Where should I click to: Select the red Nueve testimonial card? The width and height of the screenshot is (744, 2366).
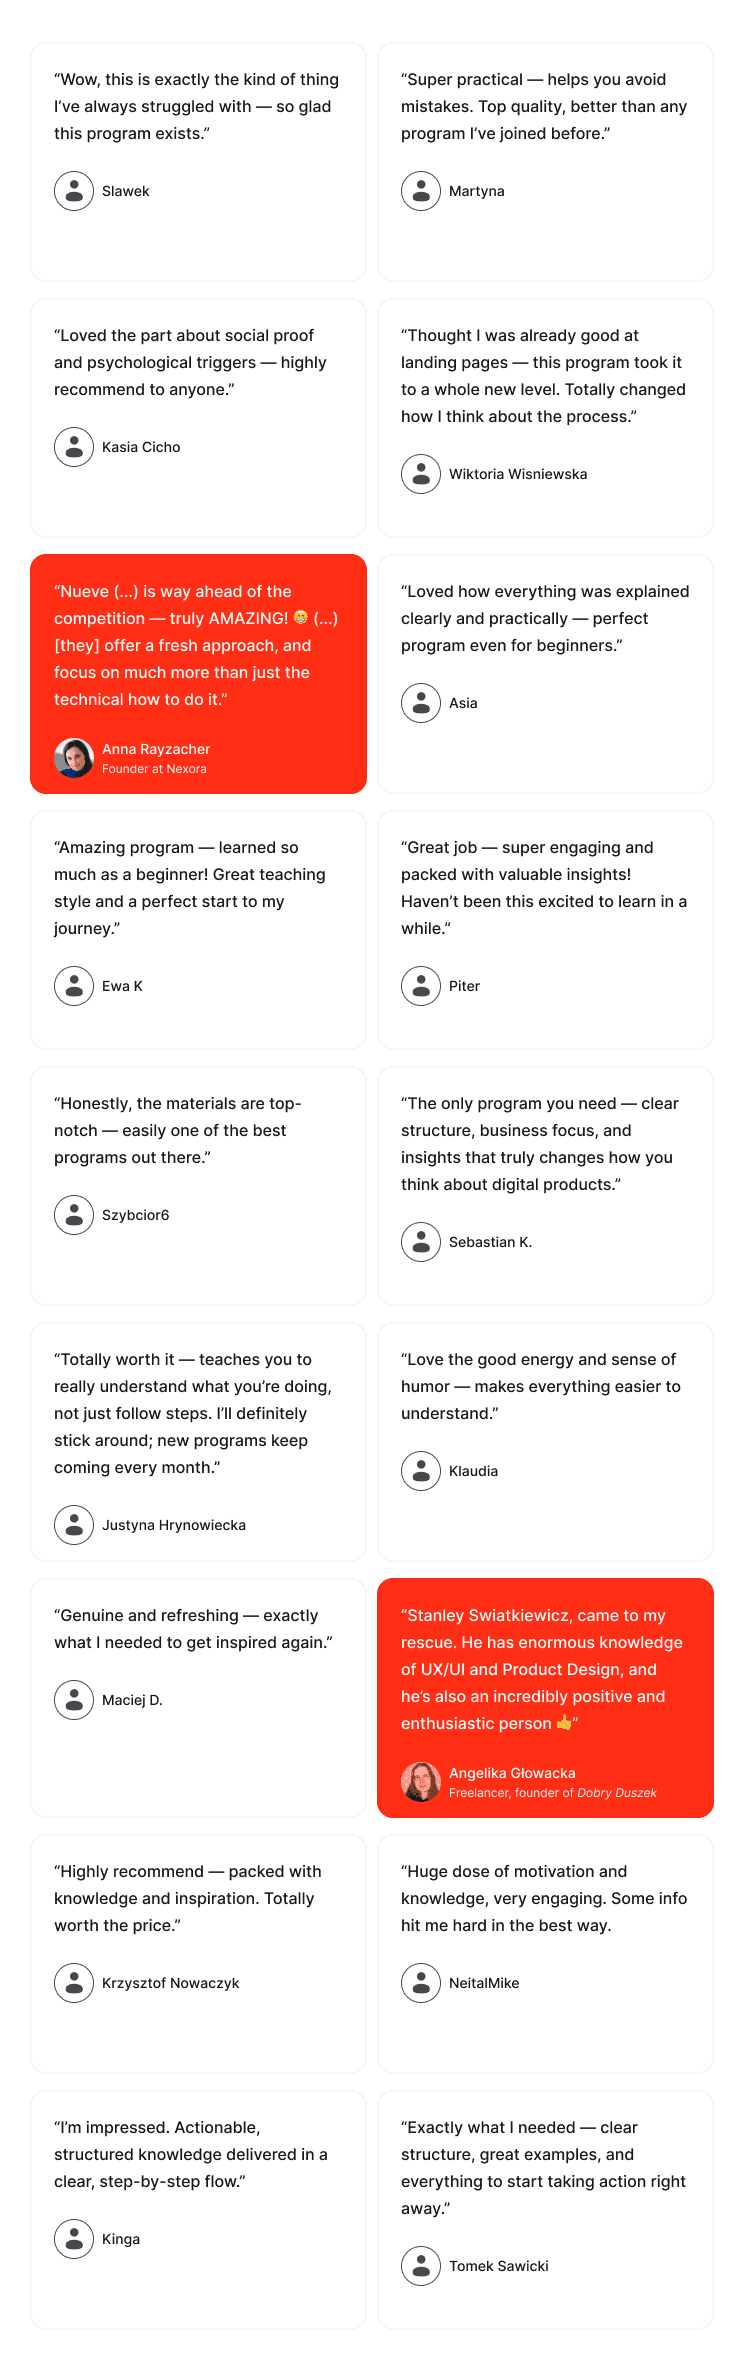point(198,674)
